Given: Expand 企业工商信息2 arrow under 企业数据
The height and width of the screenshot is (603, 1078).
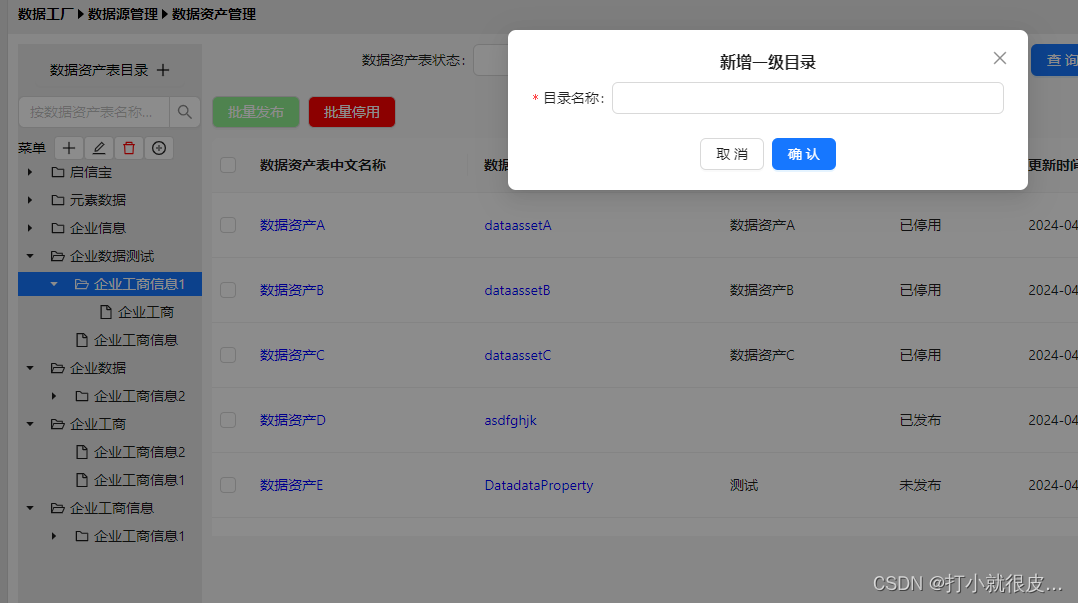Looking at the screenshot, I should click(x=54, y=396).
